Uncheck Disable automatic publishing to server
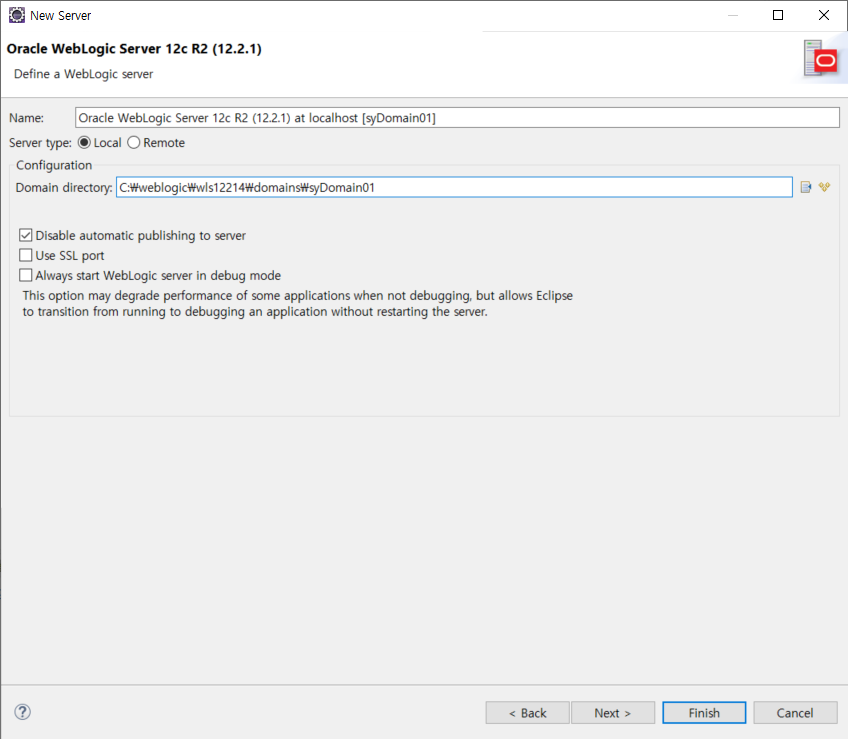 click(25, 235)
